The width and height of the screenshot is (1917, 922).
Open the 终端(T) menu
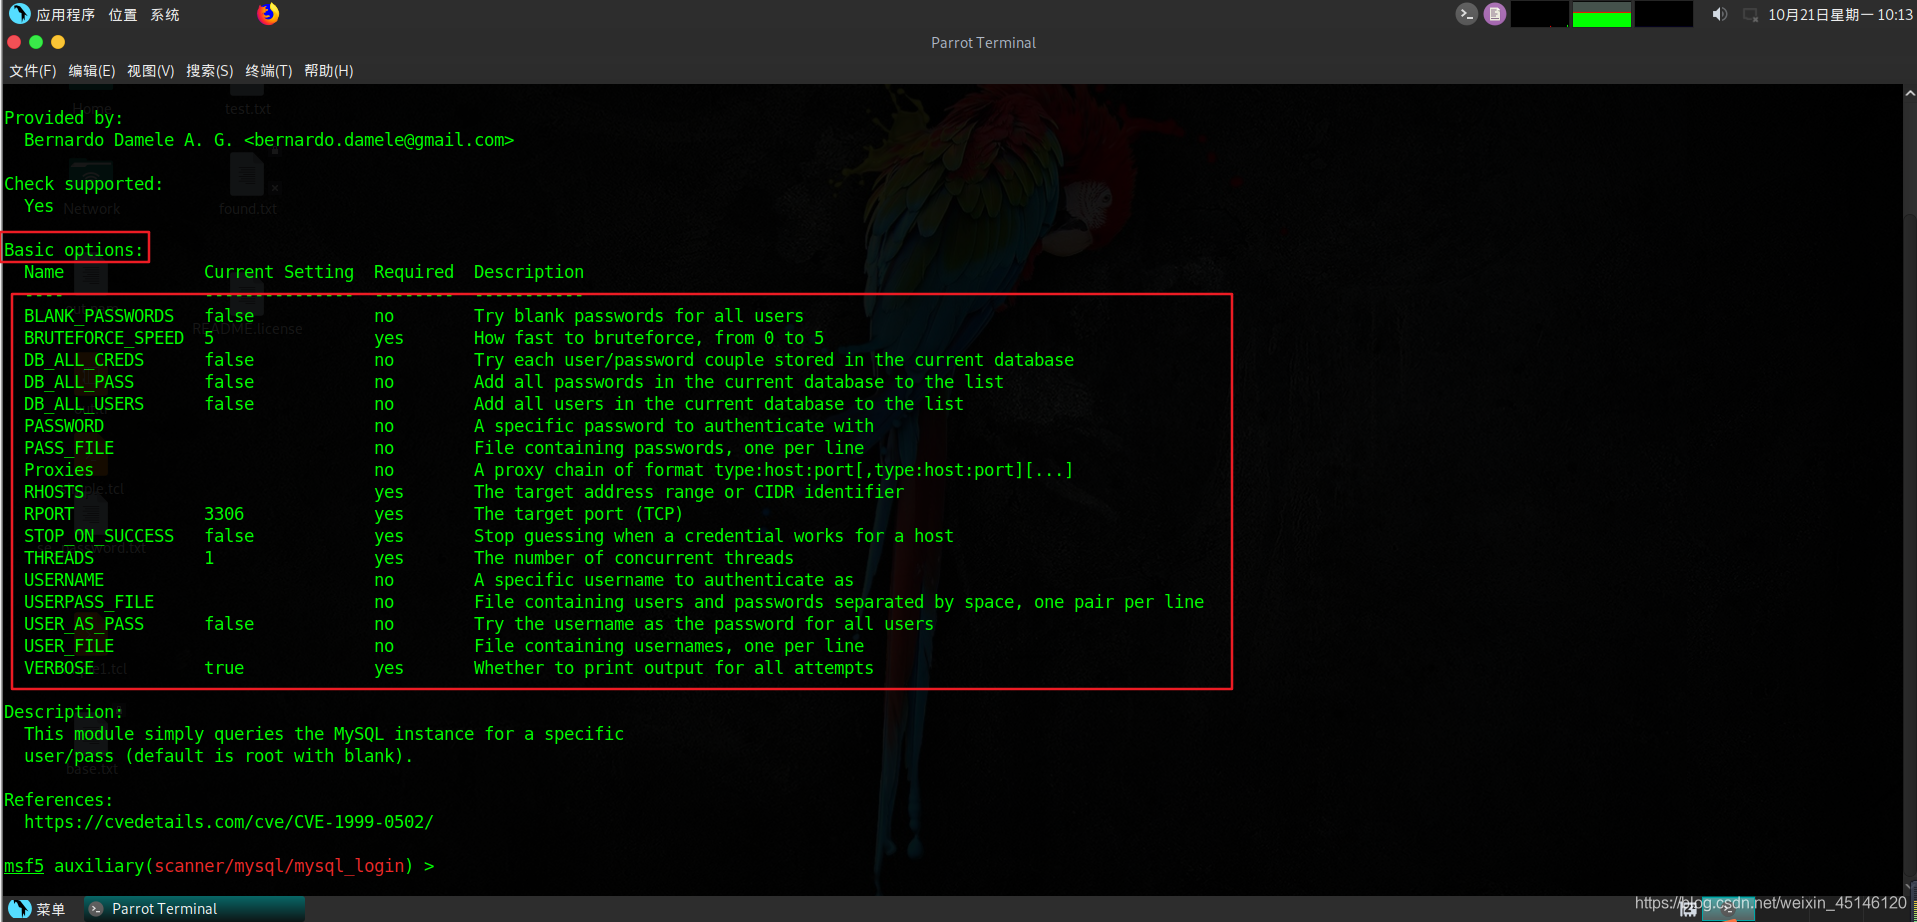tap(268, 71)
